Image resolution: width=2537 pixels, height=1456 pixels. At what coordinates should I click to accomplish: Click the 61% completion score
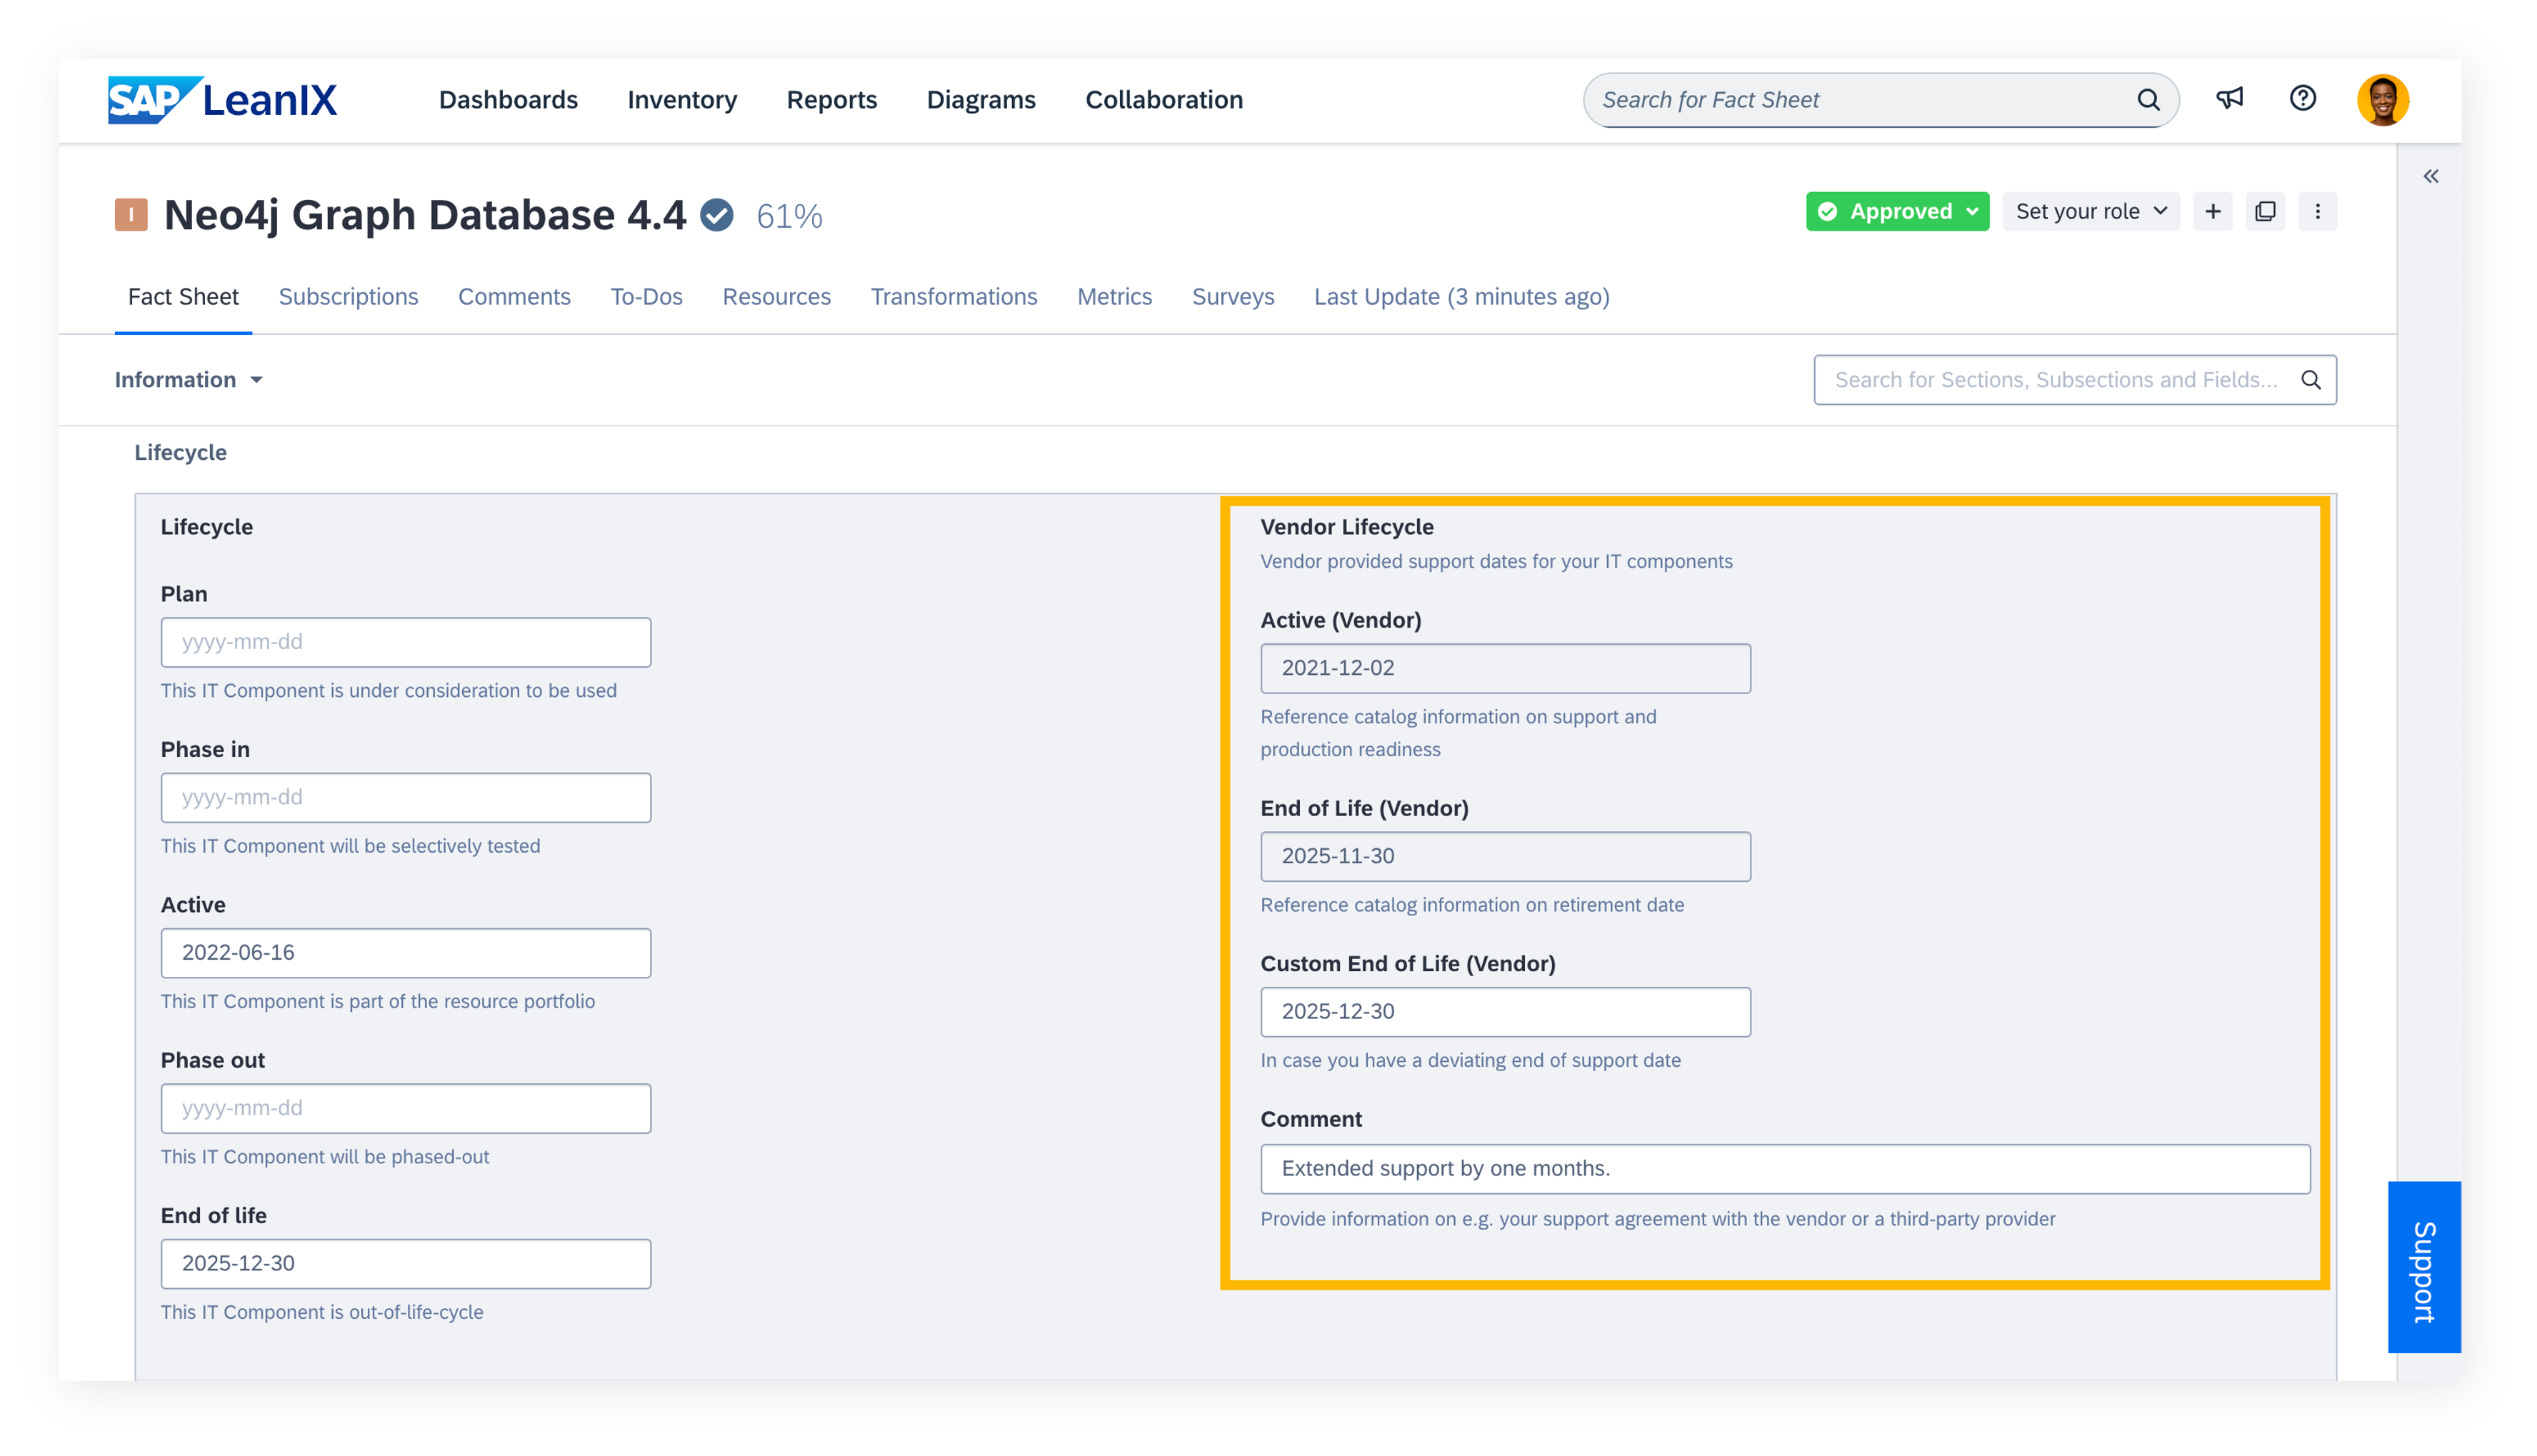coord(789,216)
